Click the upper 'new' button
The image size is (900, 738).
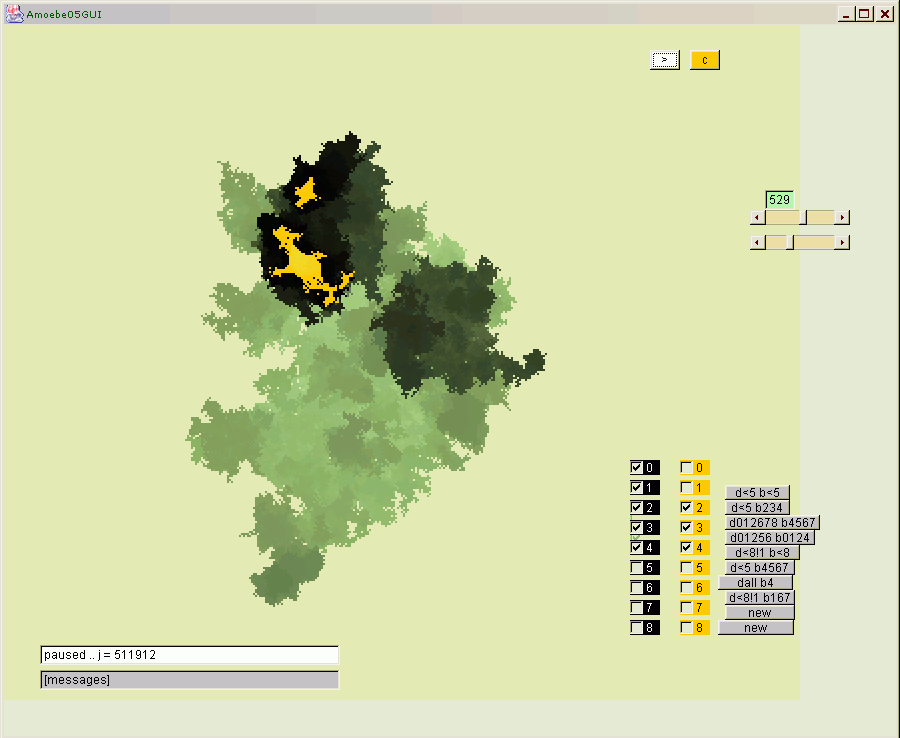(759, 612)
